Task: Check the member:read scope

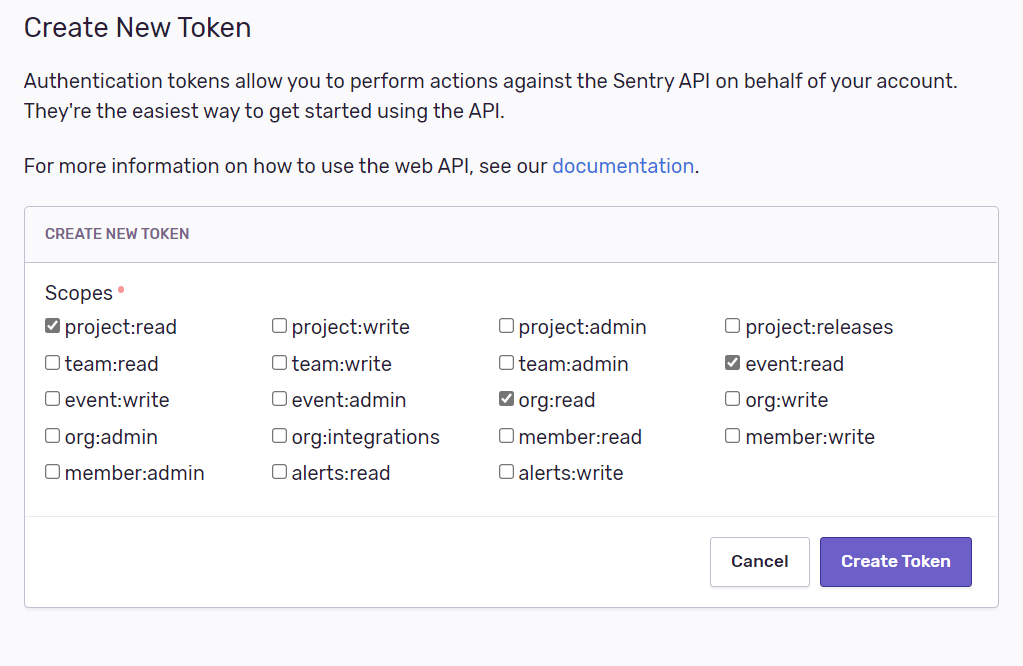Action: click(507, 436)
